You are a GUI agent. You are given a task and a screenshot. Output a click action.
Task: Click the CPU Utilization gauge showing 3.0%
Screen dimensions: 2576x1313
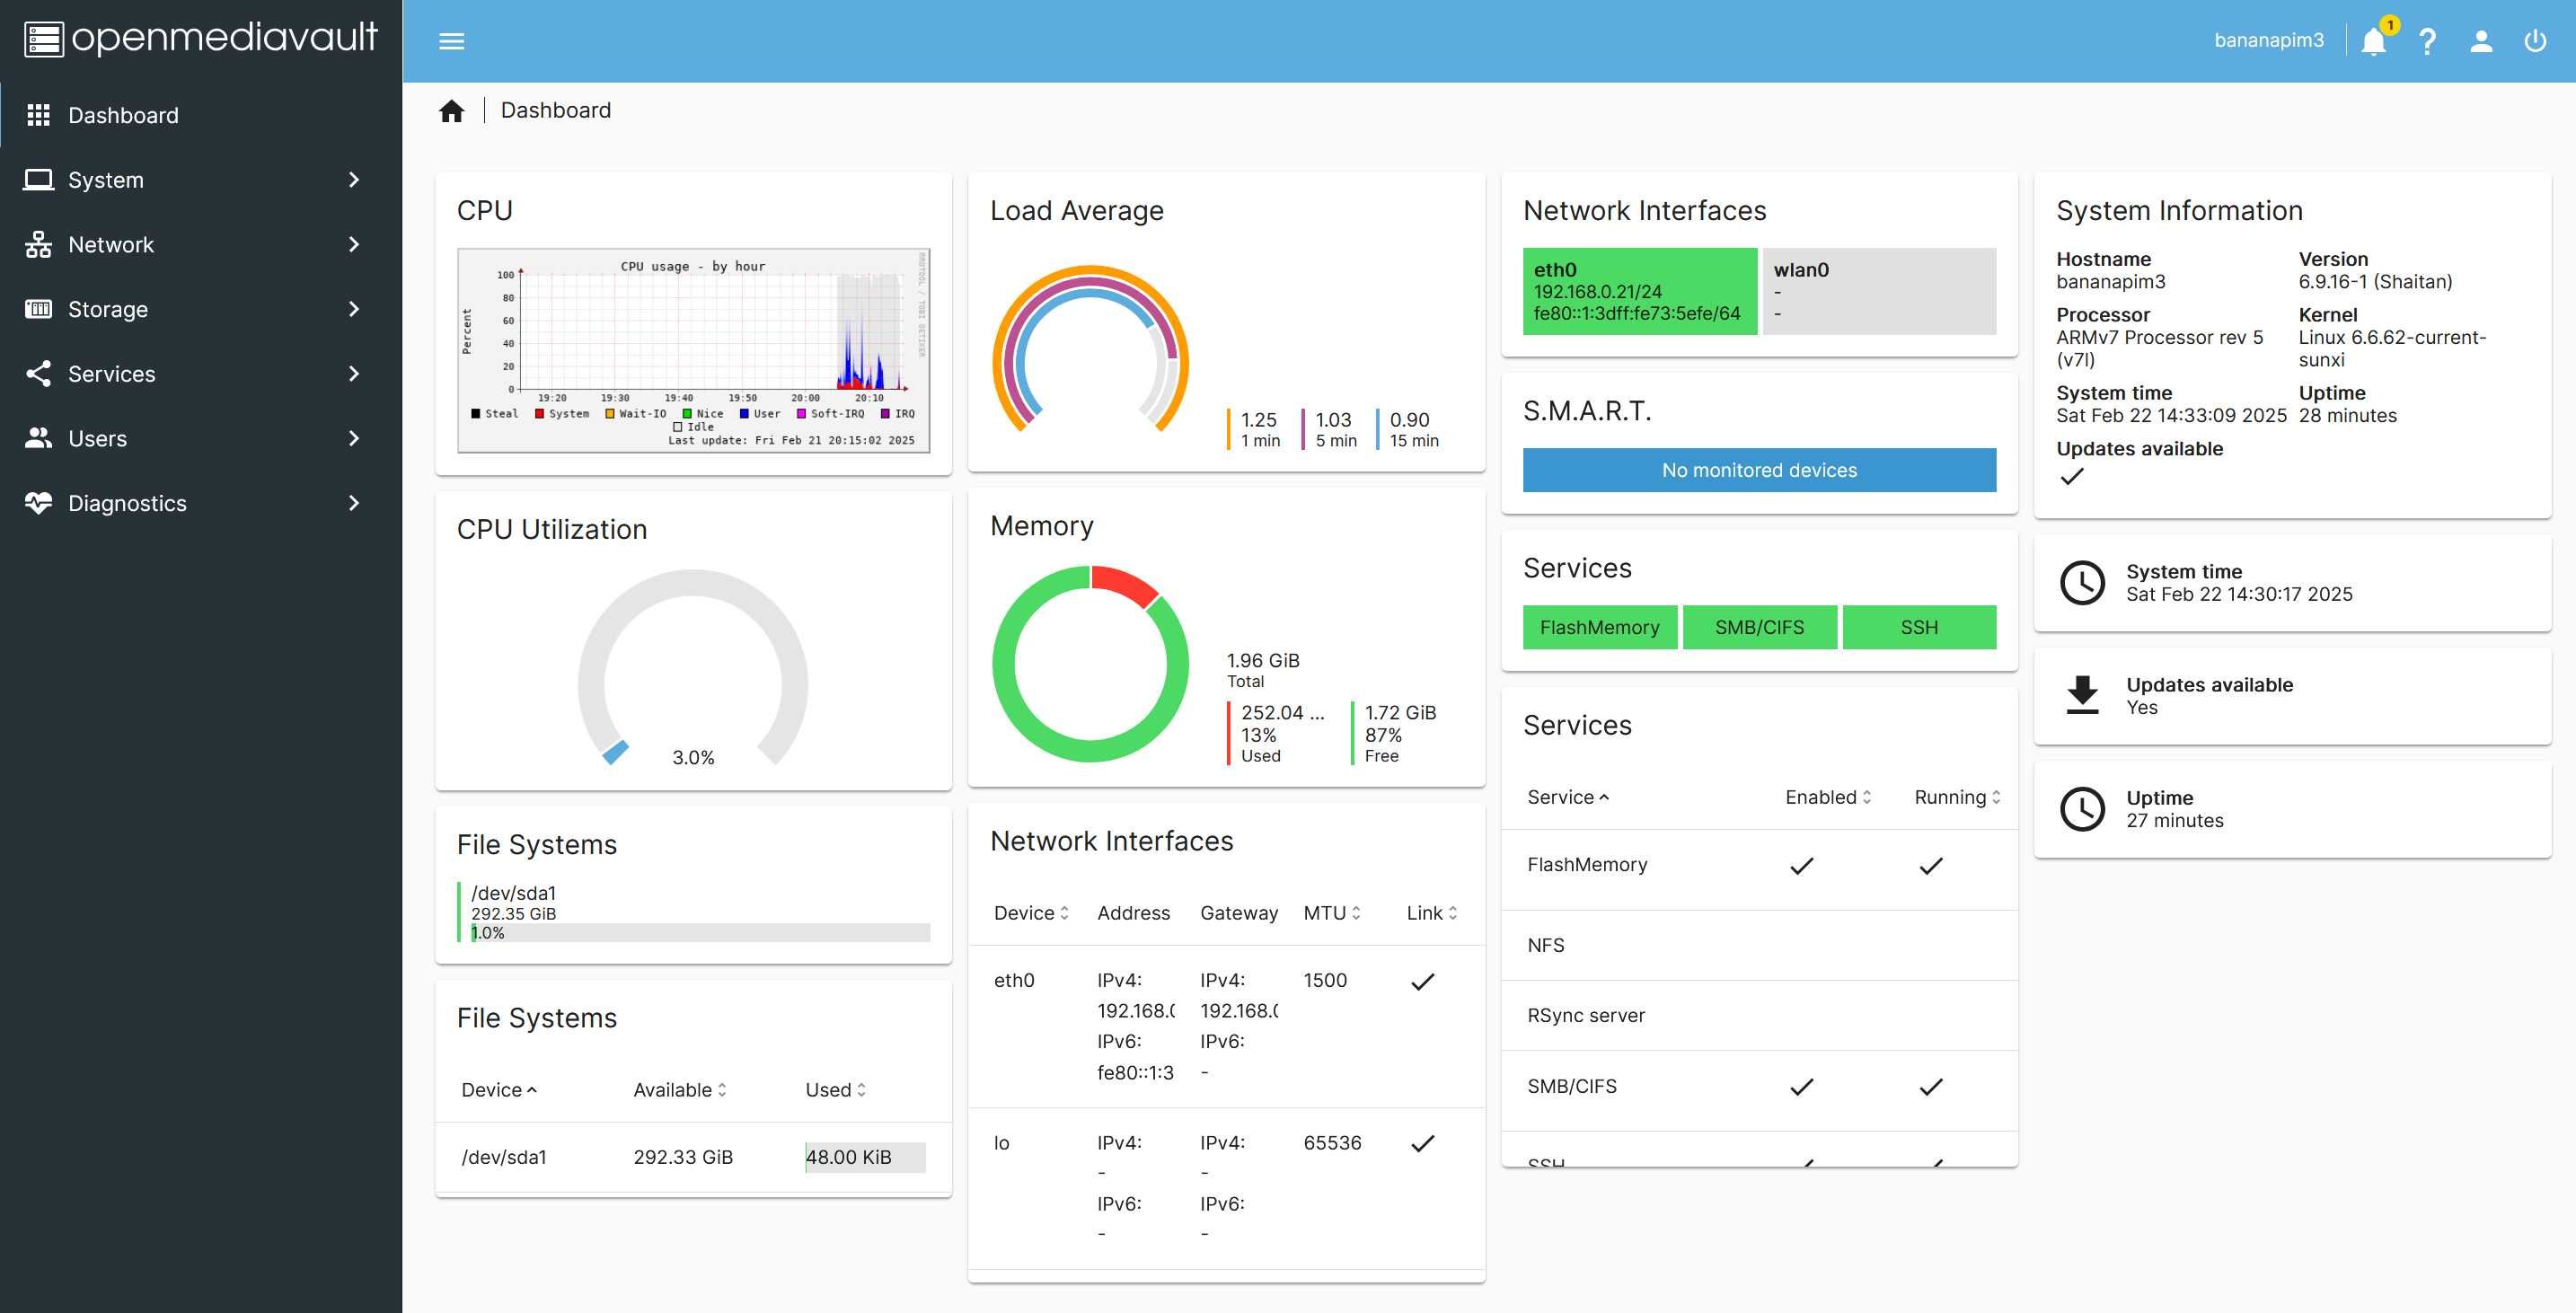pos(693,670)
